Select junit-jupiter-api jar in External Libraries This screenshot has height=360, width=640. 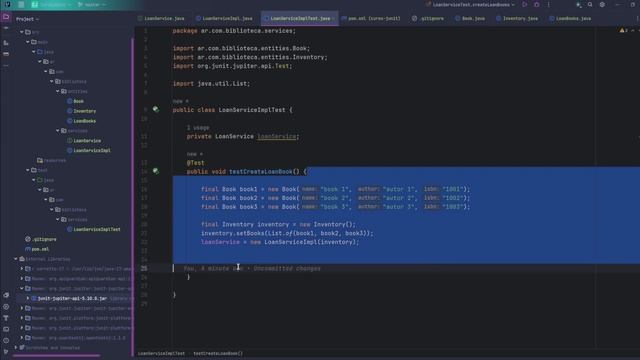point(72,298)
